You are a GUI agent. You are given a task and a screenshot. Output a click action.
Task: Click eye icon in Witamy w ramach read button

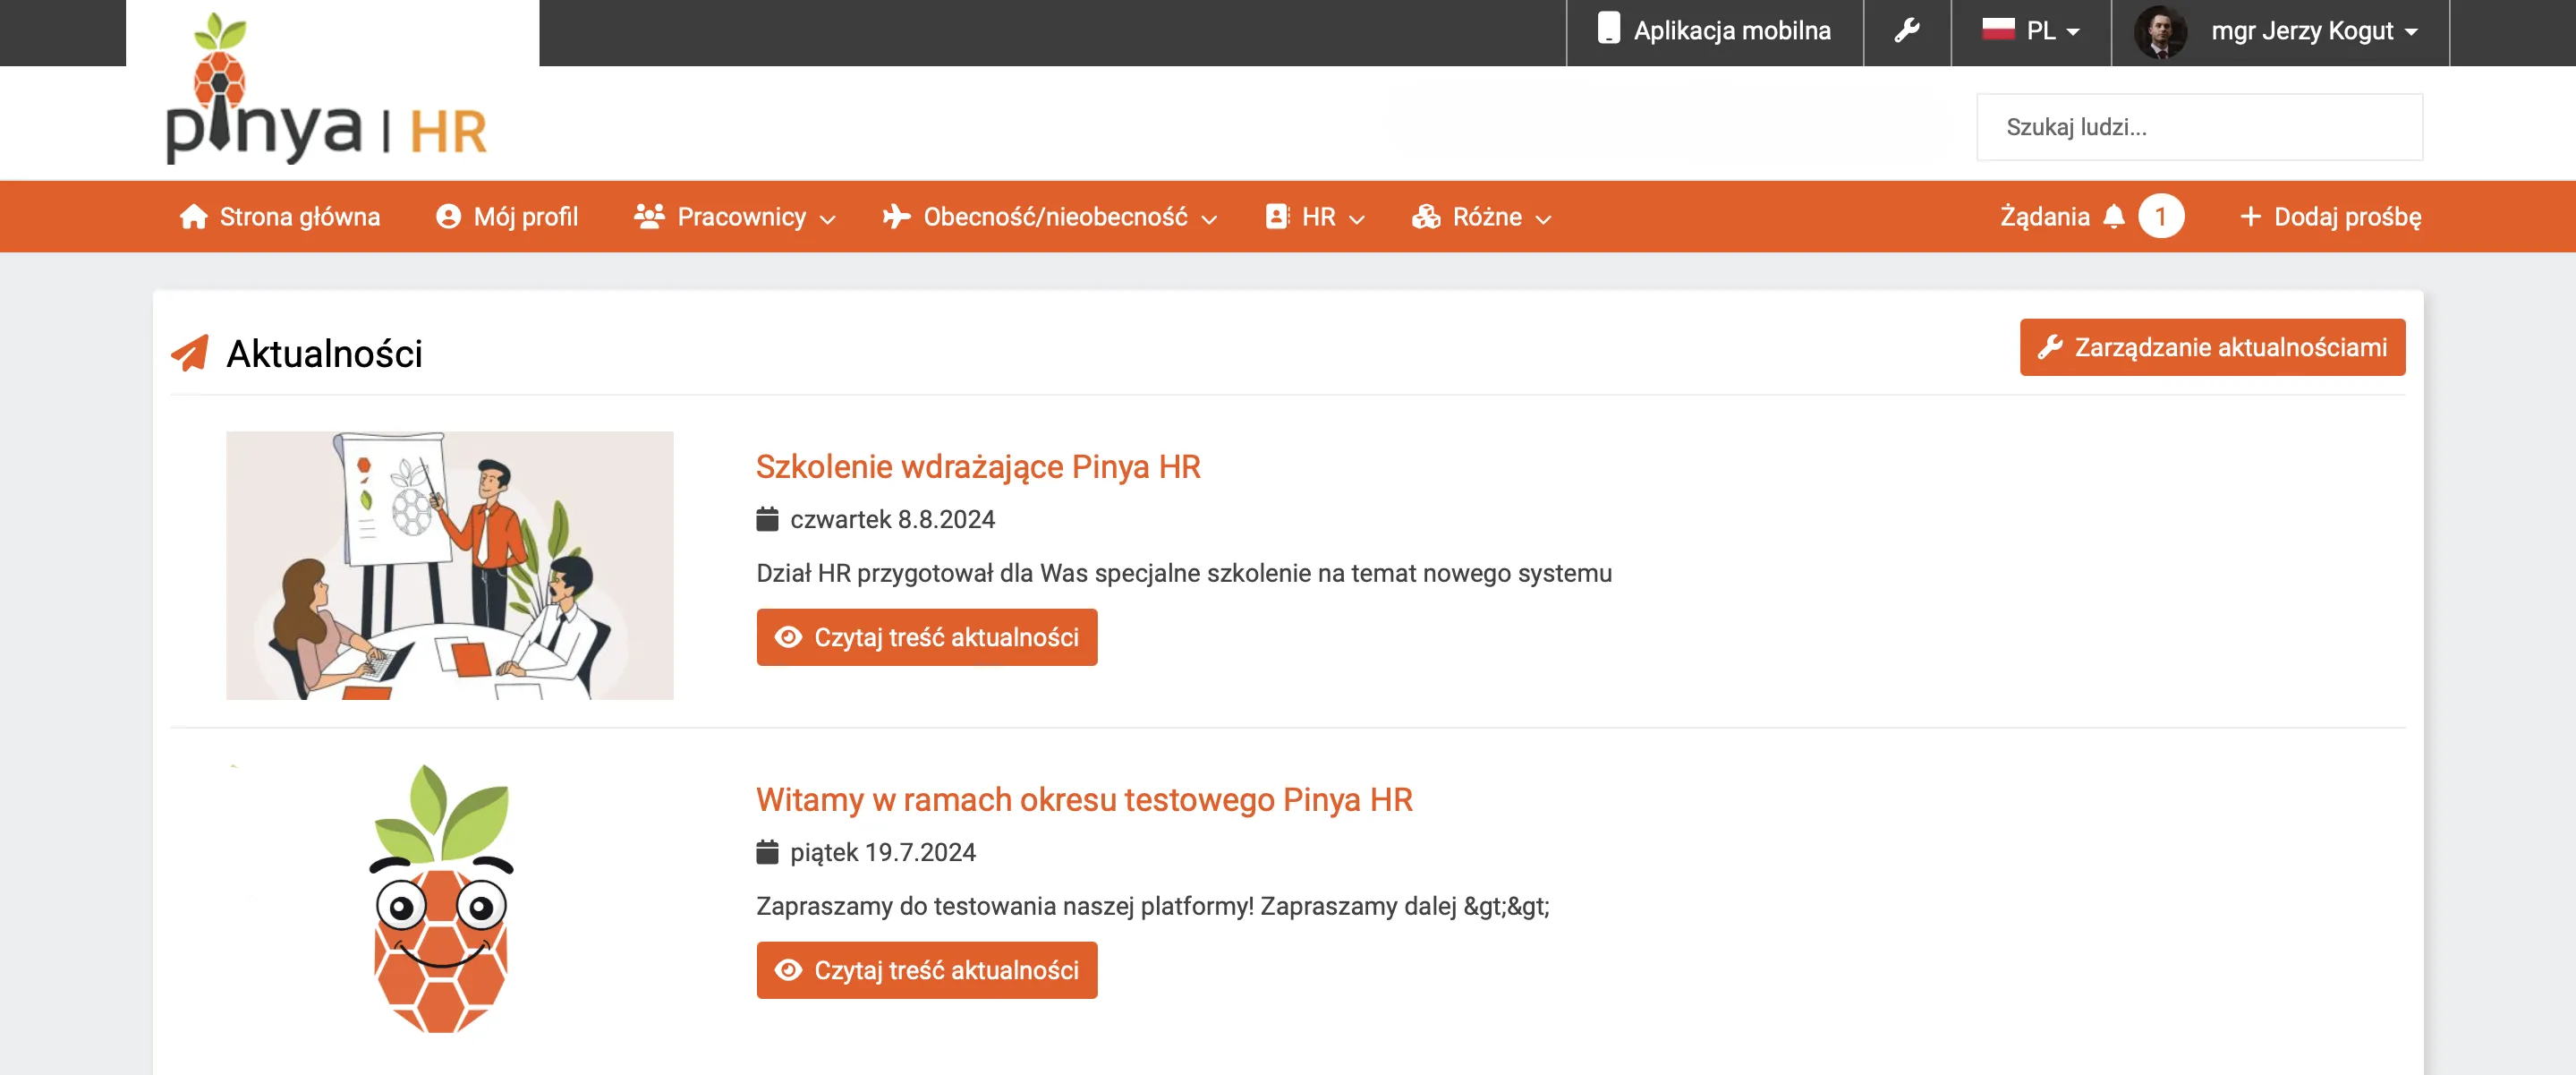pyautogui.click(x=788, y=970)
